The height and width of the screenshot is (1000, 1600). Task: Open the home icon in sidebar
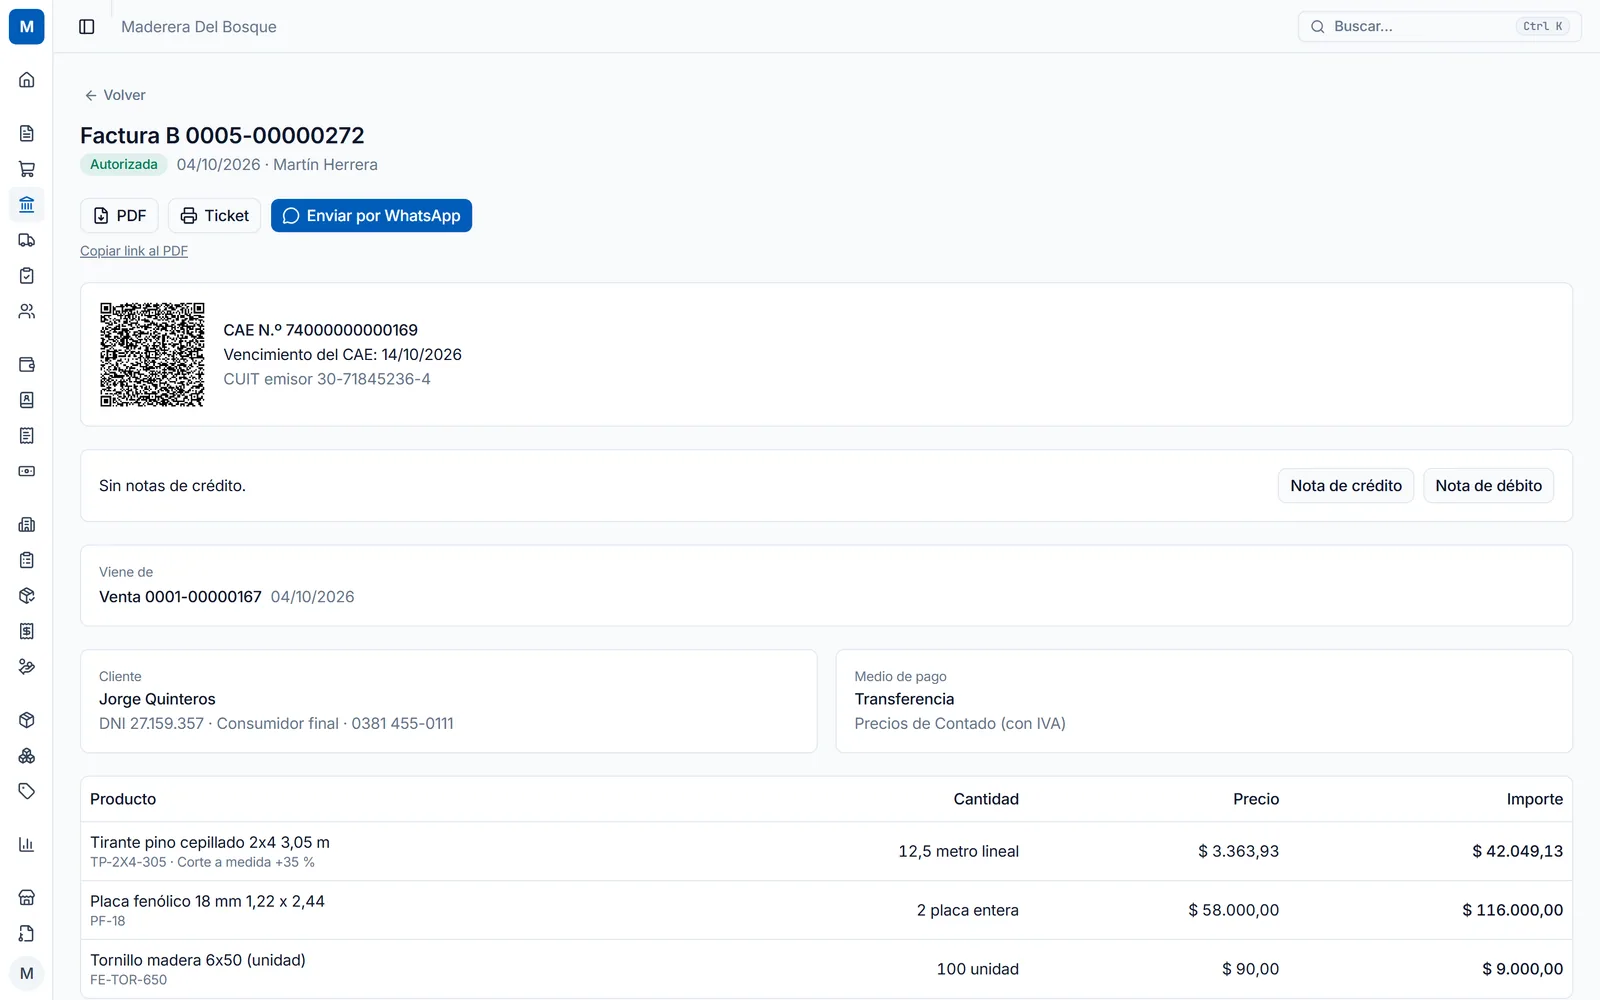tap(27, 80)
